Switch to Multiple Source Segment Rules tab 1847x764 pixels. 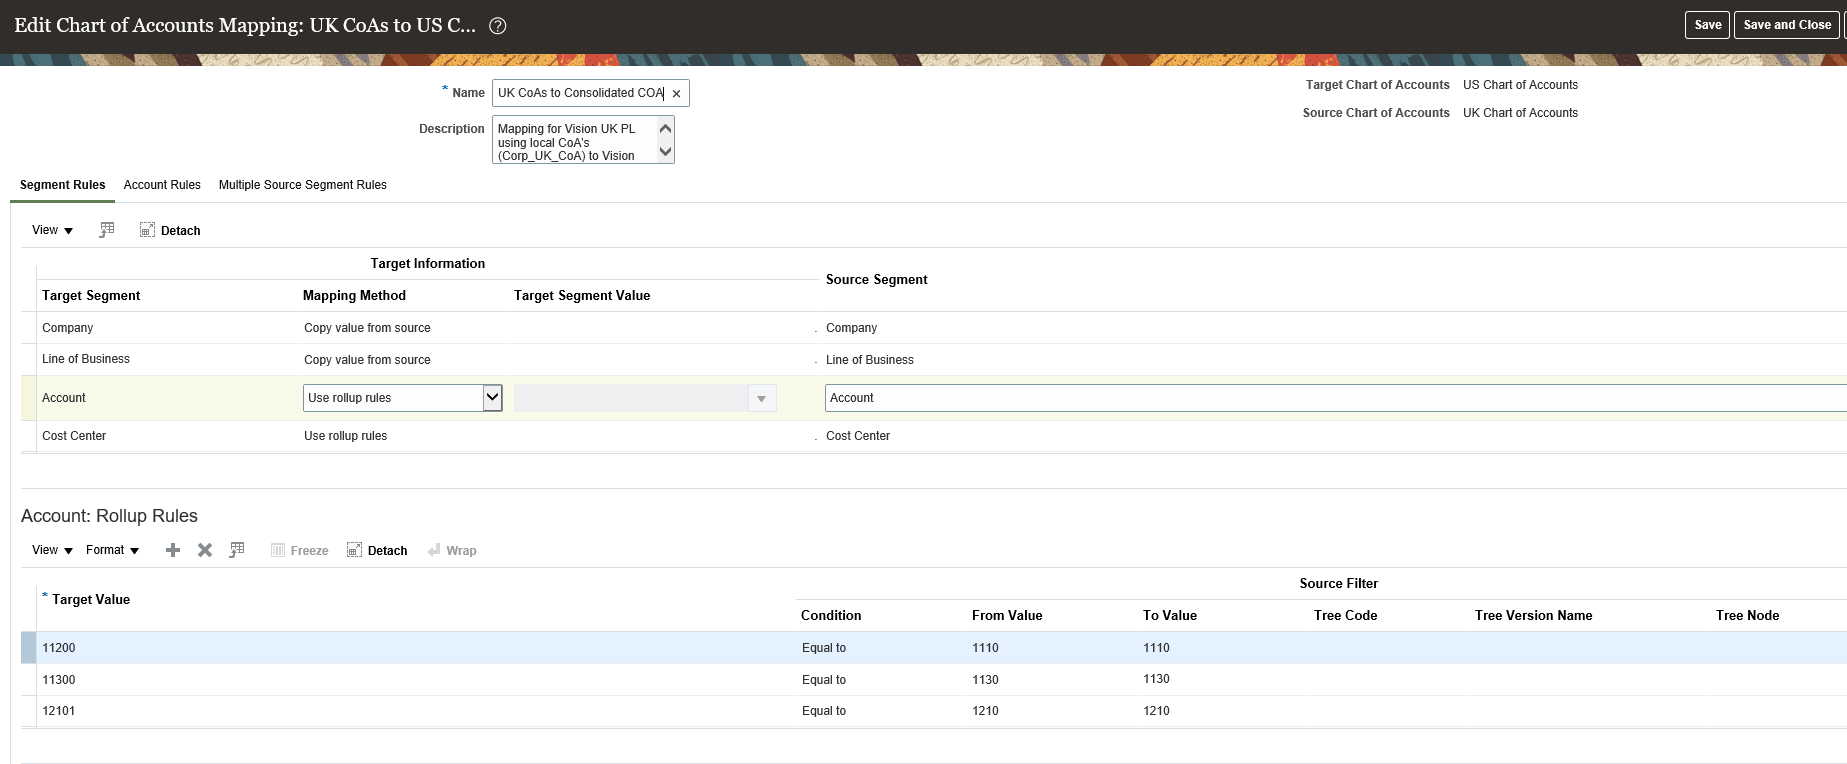coord(302,185)
